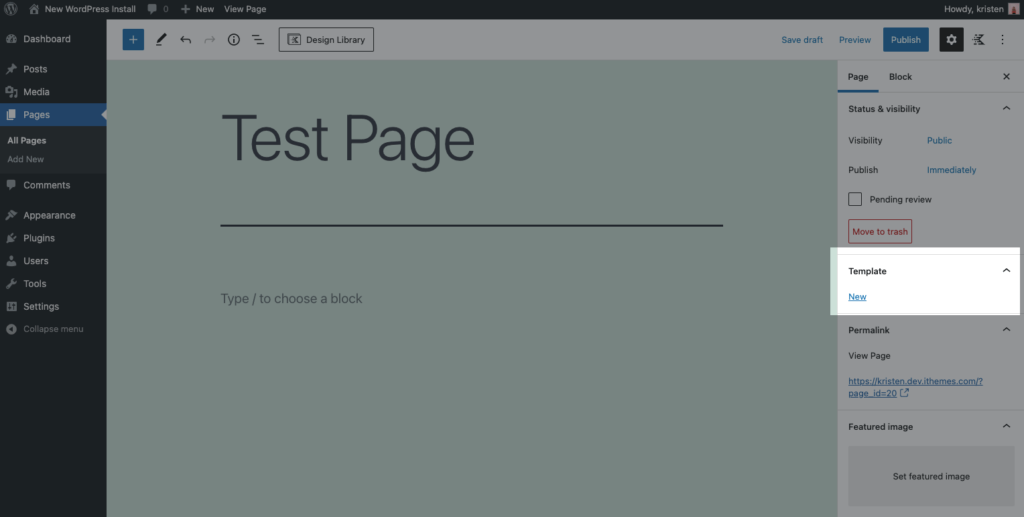Click the WordPress logo in admin bar
The image size is (1024, 517).
(11, 9)
